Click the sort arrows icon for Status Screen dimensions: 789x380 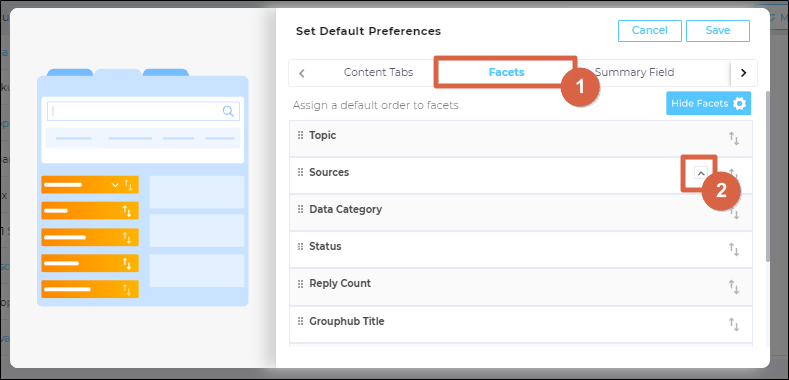pyautogui.click(x=734, y=249)
